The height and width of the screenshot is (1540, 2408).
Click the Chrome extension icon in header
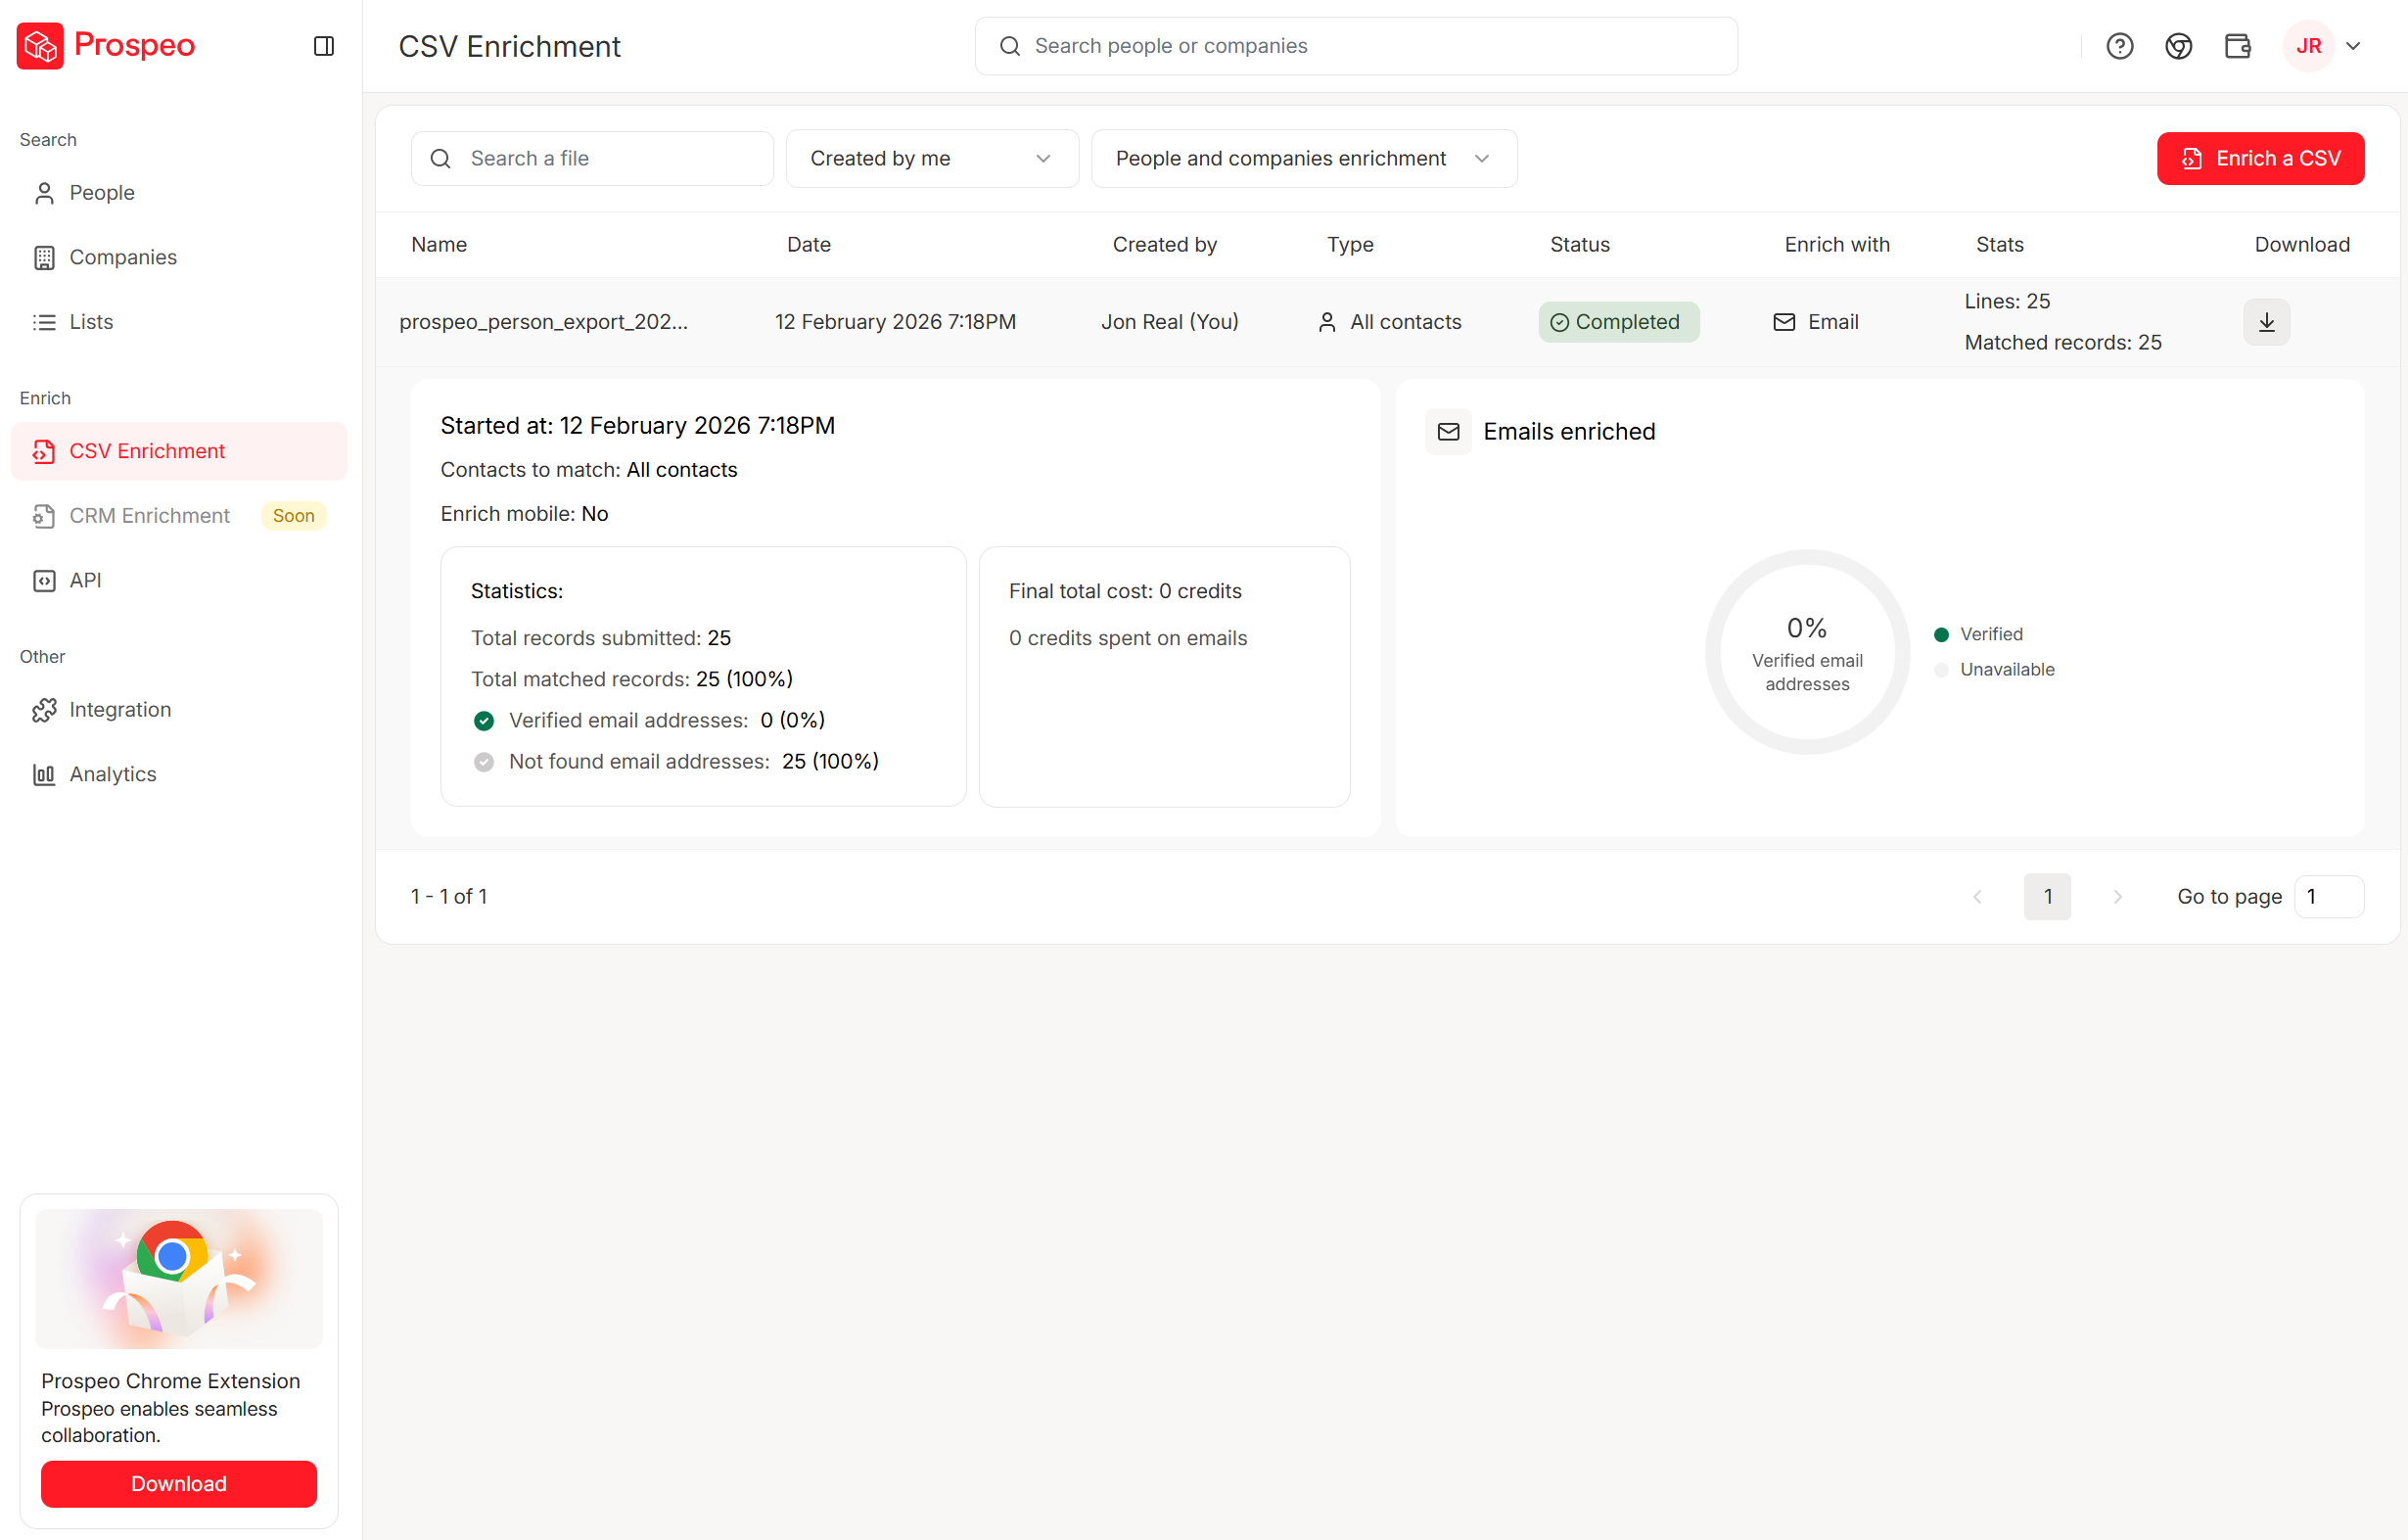(x=2178, y=46)
